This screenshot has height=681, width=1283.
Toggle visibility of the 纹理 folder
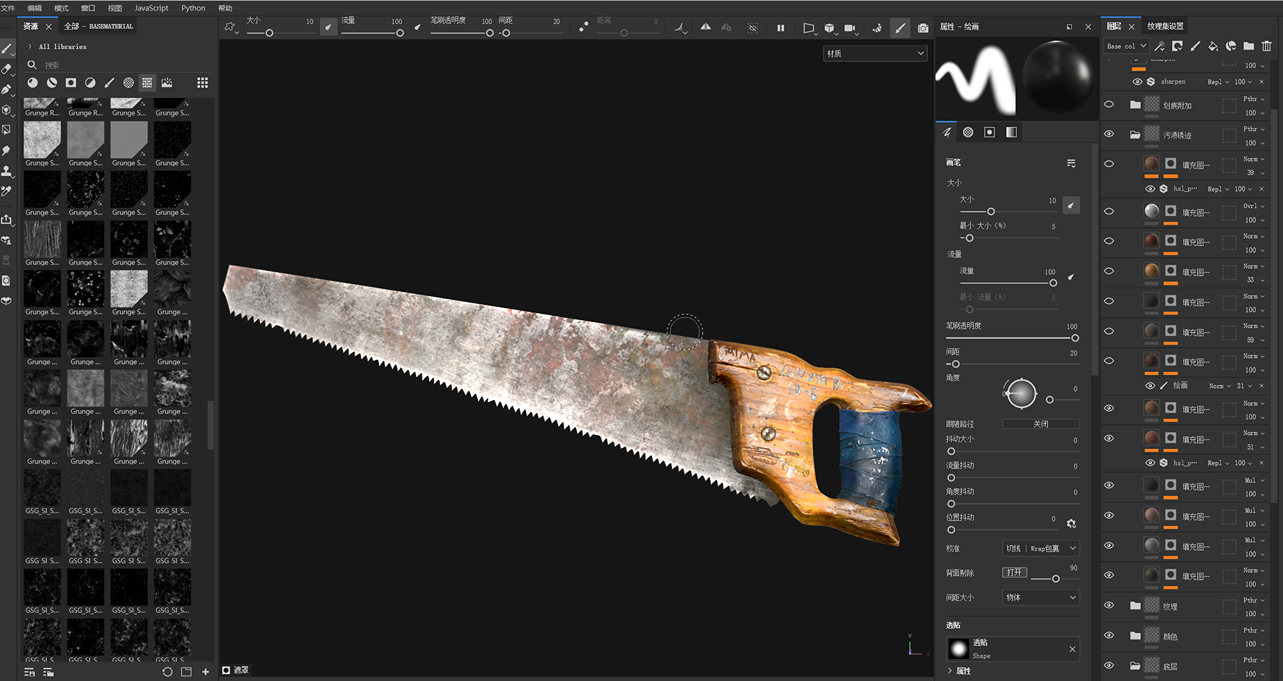1108,605
